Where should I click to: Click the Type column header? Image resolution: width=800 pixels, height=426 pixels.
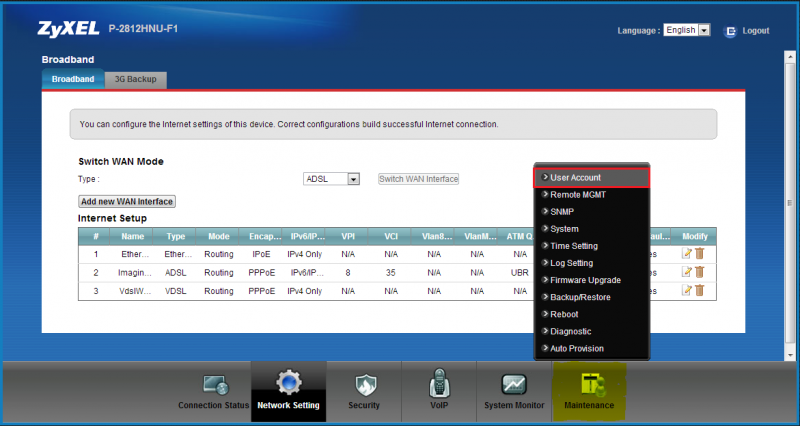pyautogui.click(x=176, y=236)
